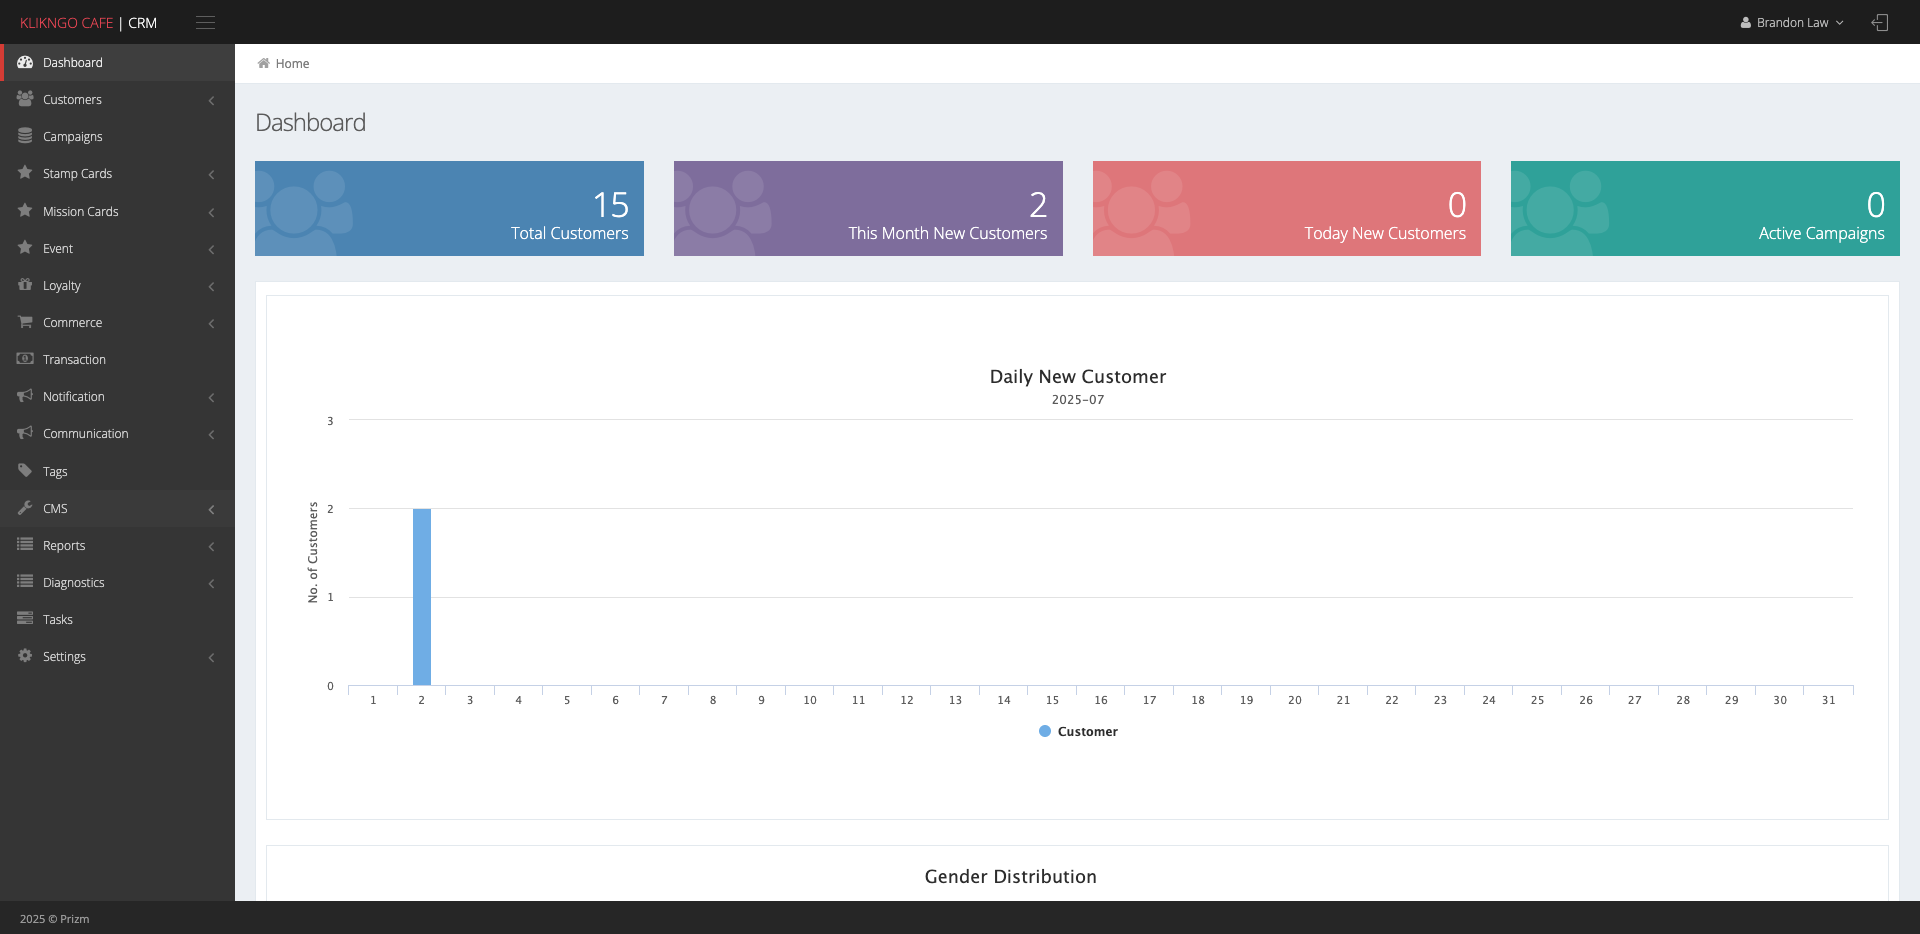Click the Reports list icon in sidebar
Viewport: 1920px width, 934px height.
[x=25, y=545]
